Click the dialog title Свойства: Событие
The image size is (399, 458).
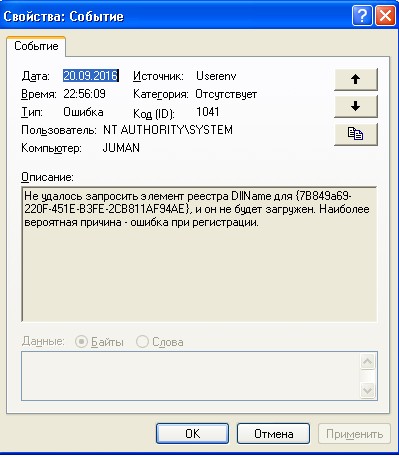(x=64, y=16)
